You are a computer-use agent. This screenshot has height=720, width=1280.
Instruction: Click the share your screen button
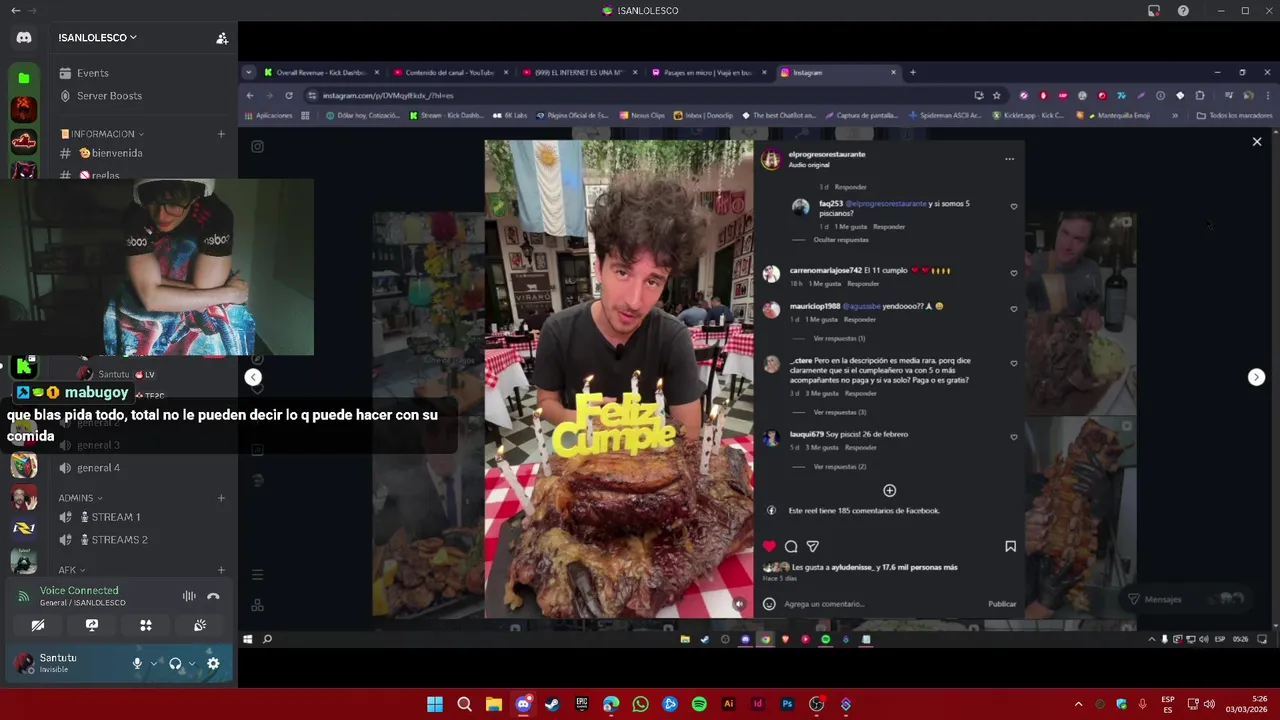(92, 625)
